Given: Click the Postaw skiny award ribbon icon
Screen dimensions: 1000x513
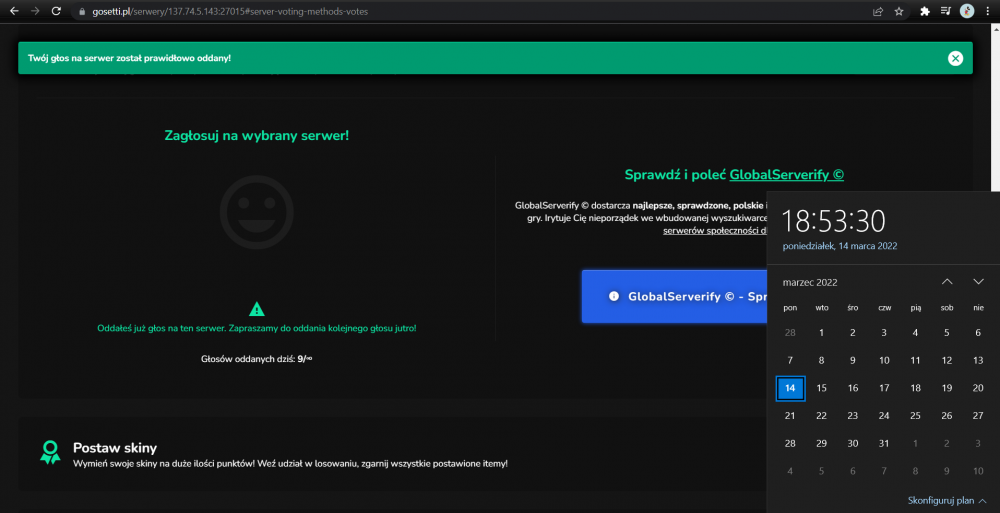Looking at the screenshot, I should coord(50,452).
